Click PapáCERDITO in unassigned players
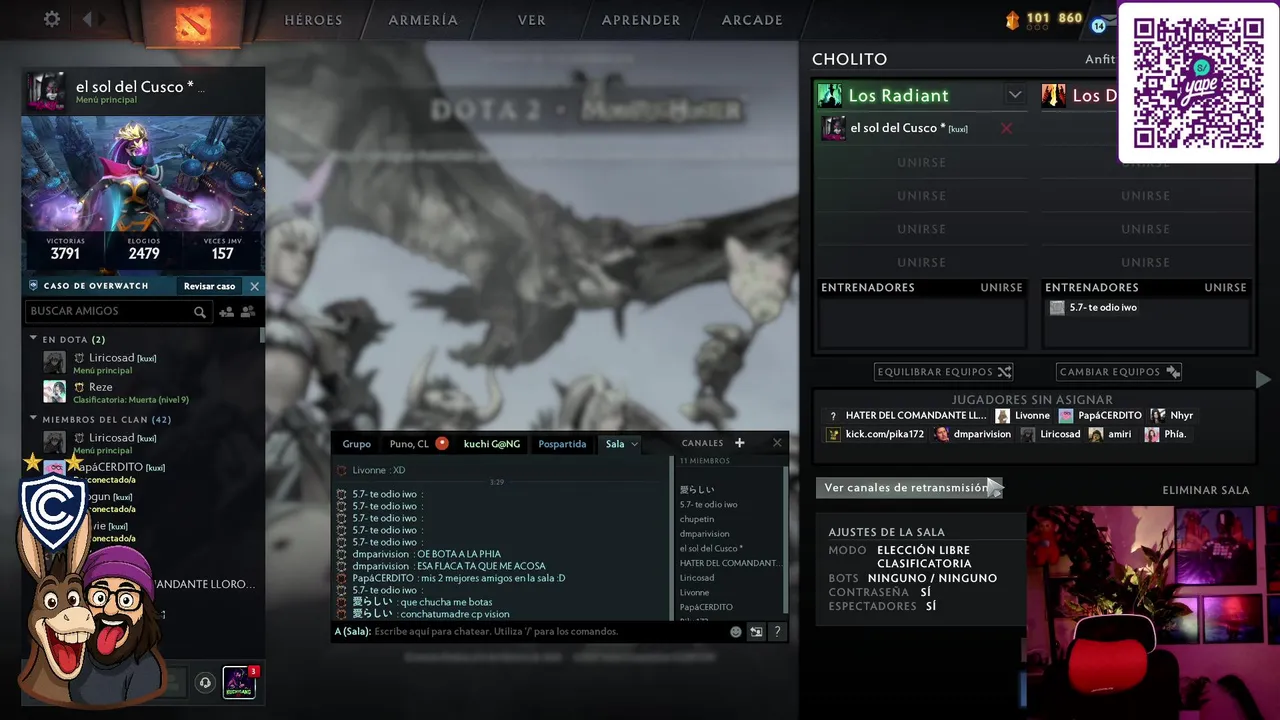Image resolution: width=1280 pixels, height=720 pixels. pyautogui.click(x=1100, y=415)
